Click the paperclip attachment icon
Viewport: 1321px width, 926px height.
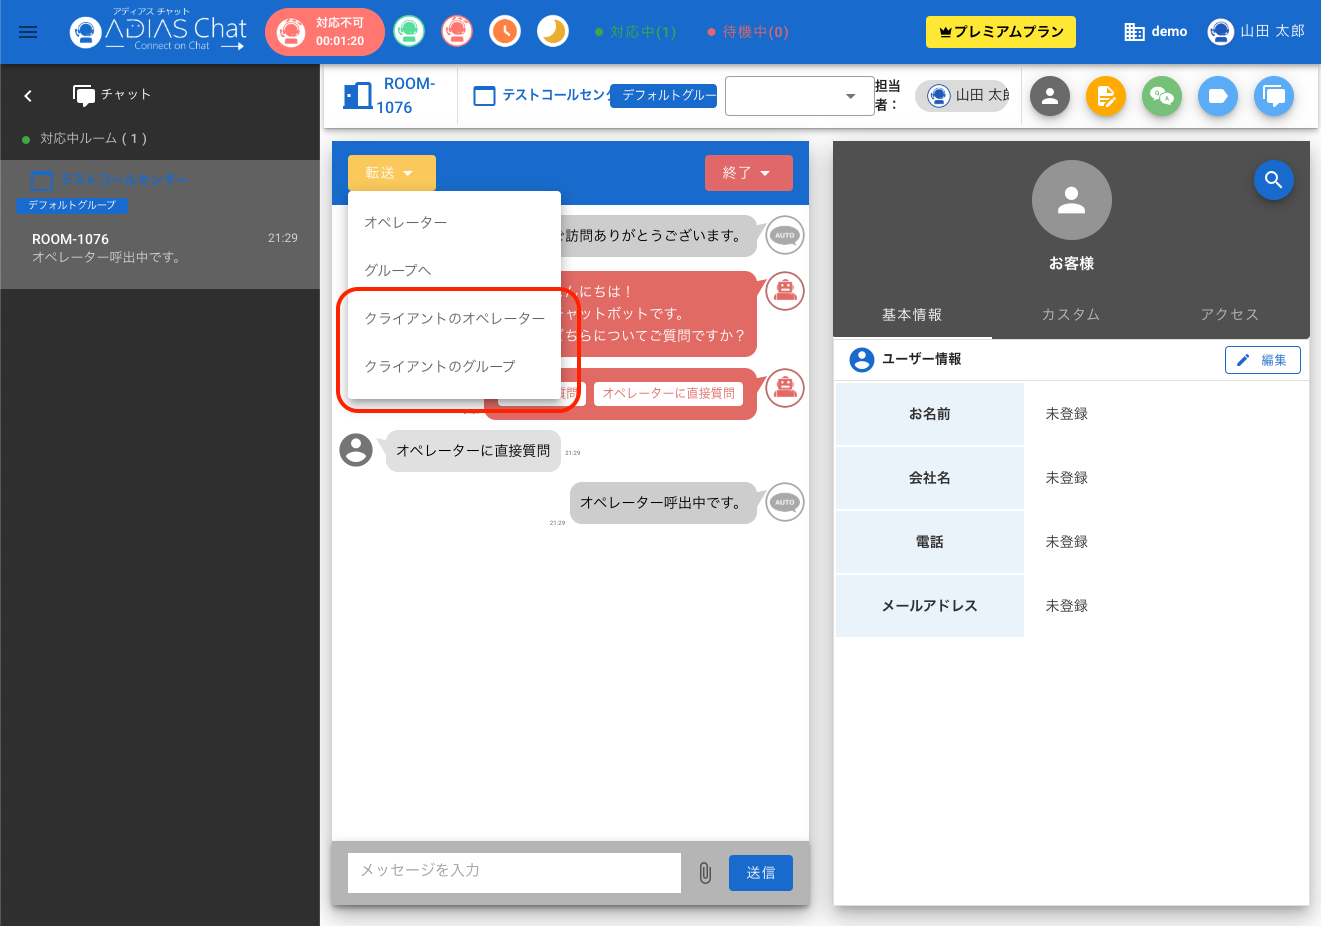705,873
